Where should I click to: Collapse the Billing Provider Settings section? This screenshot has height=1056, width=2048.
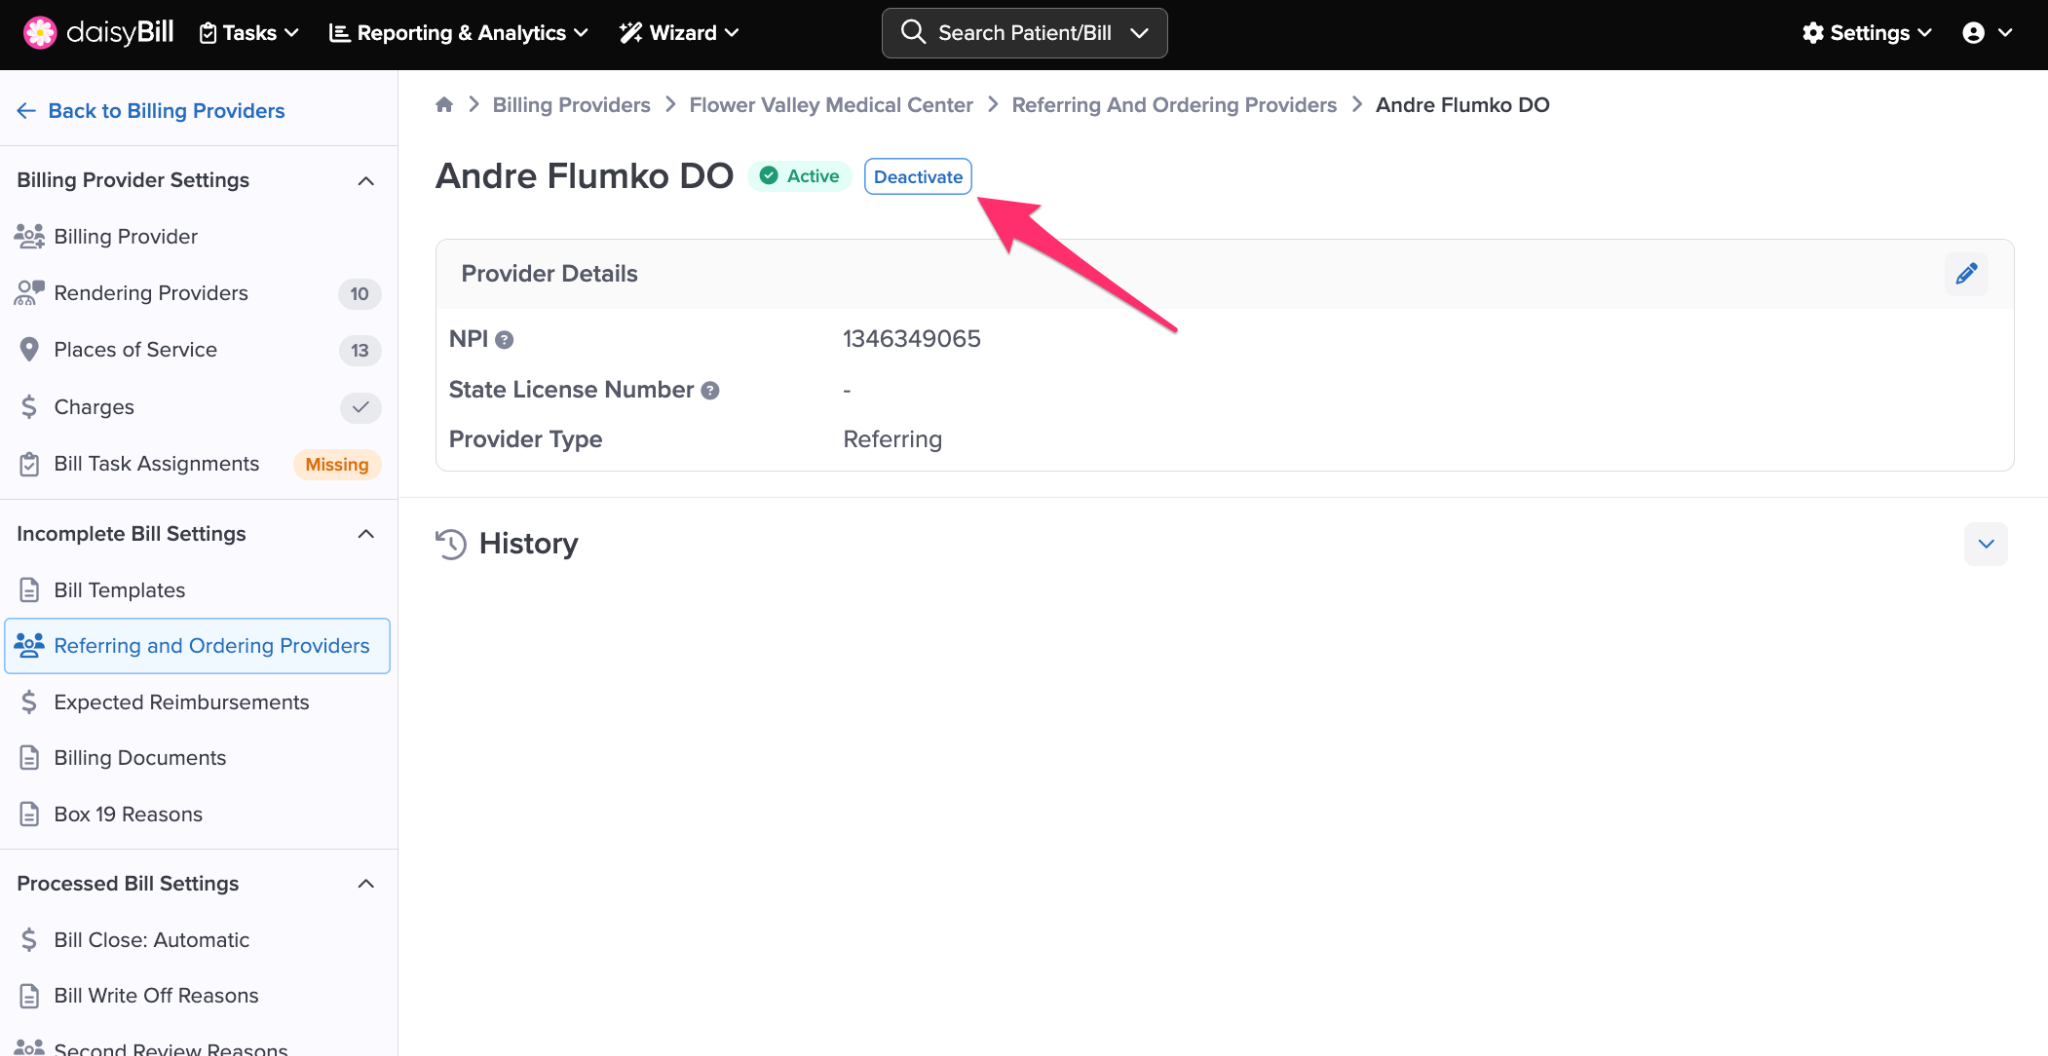tap(366, 181)
